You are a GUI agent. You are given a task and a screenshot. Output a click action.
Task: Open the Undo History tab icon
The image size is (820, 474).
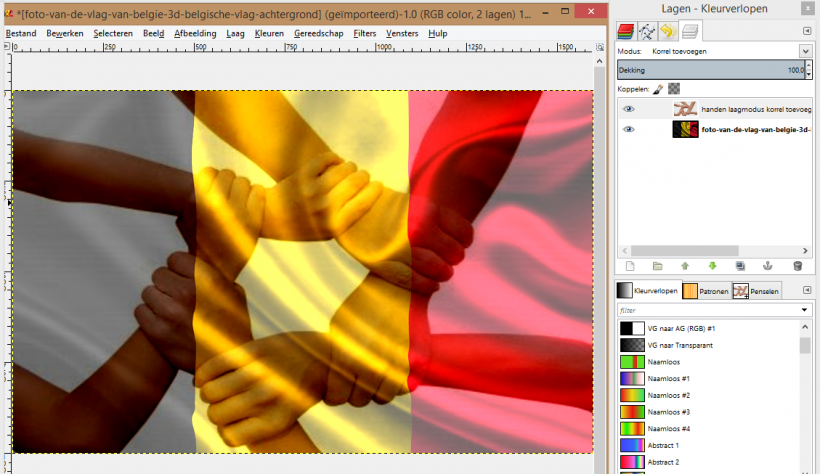pyautogui.click(x=667, y=31)
